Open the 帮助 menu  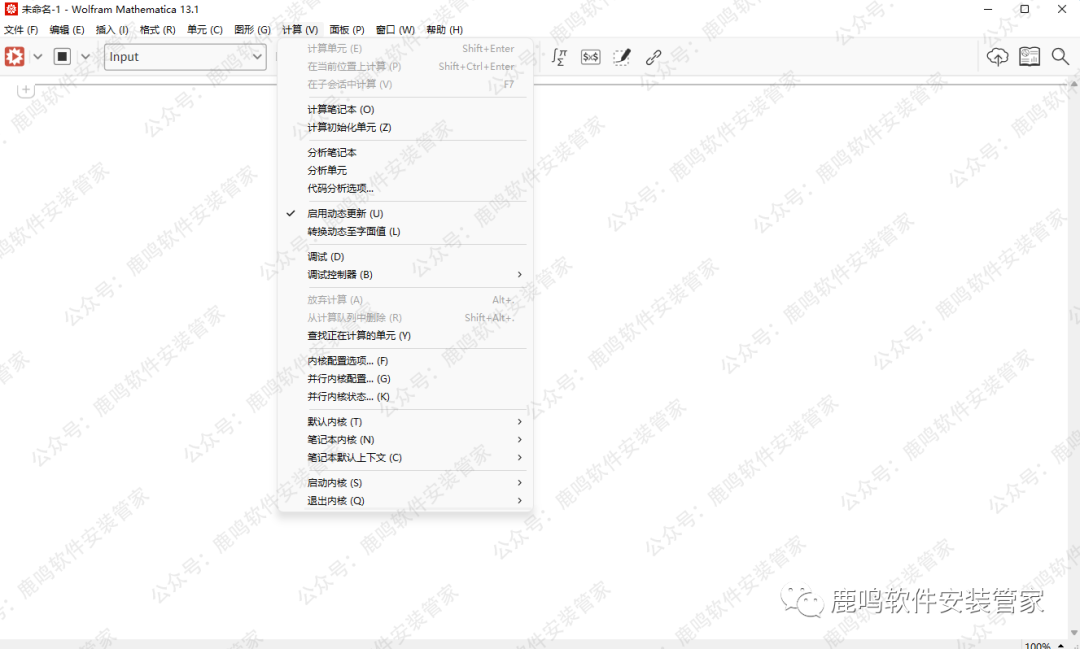point(443,29)
